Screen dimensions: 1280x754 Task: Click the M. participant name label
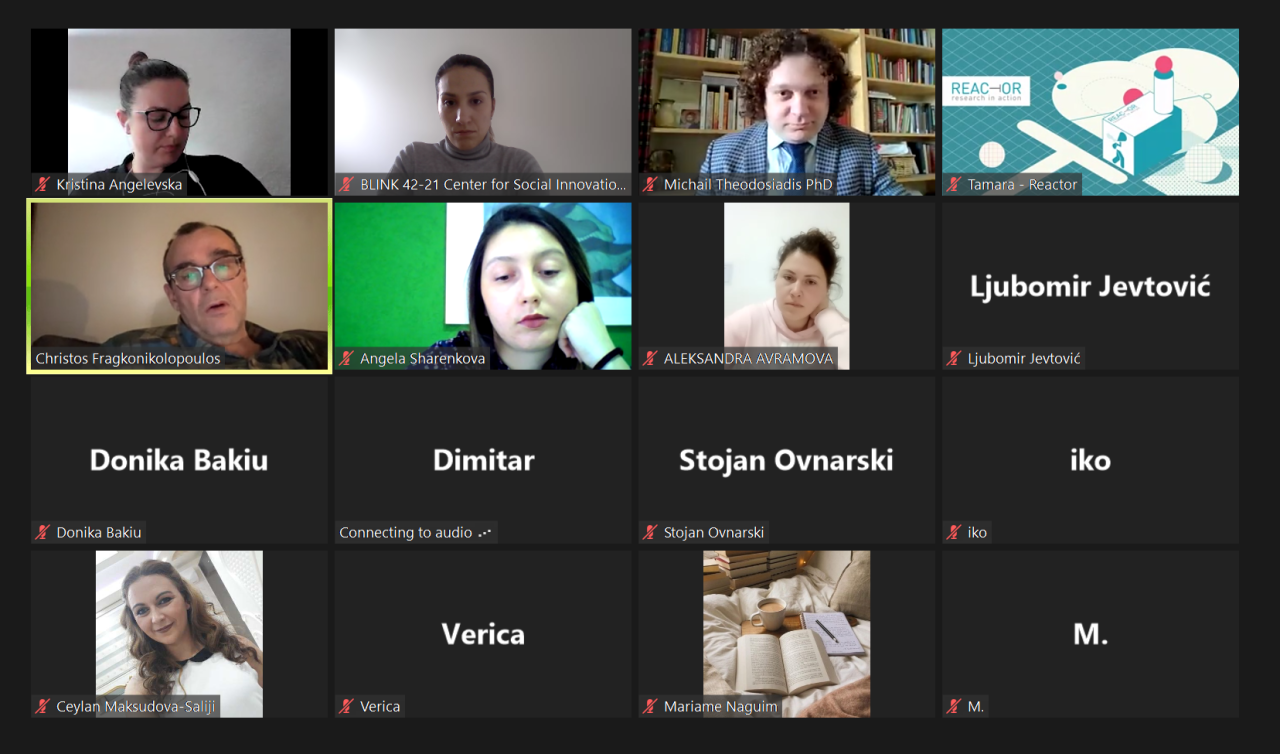click(x=976, y=706)
